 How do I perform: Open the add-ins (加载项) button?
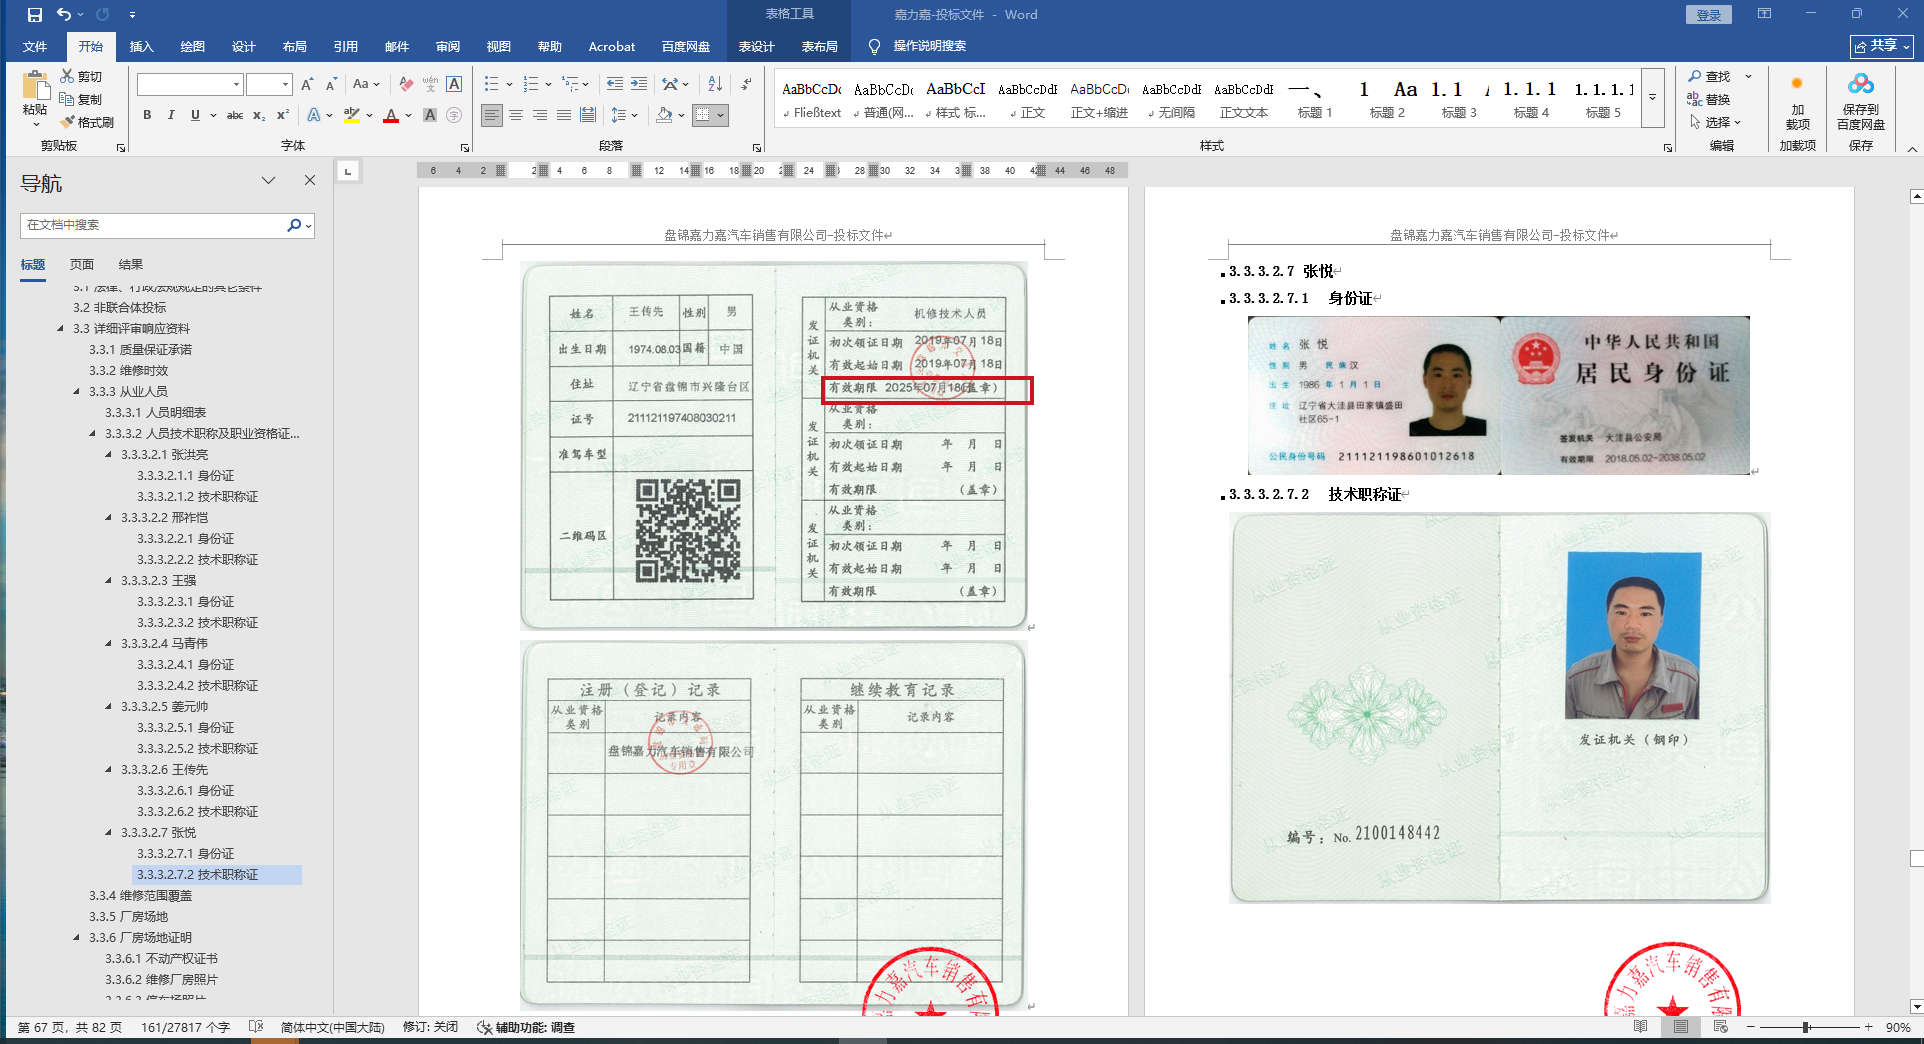click(x=1797, y=102)
